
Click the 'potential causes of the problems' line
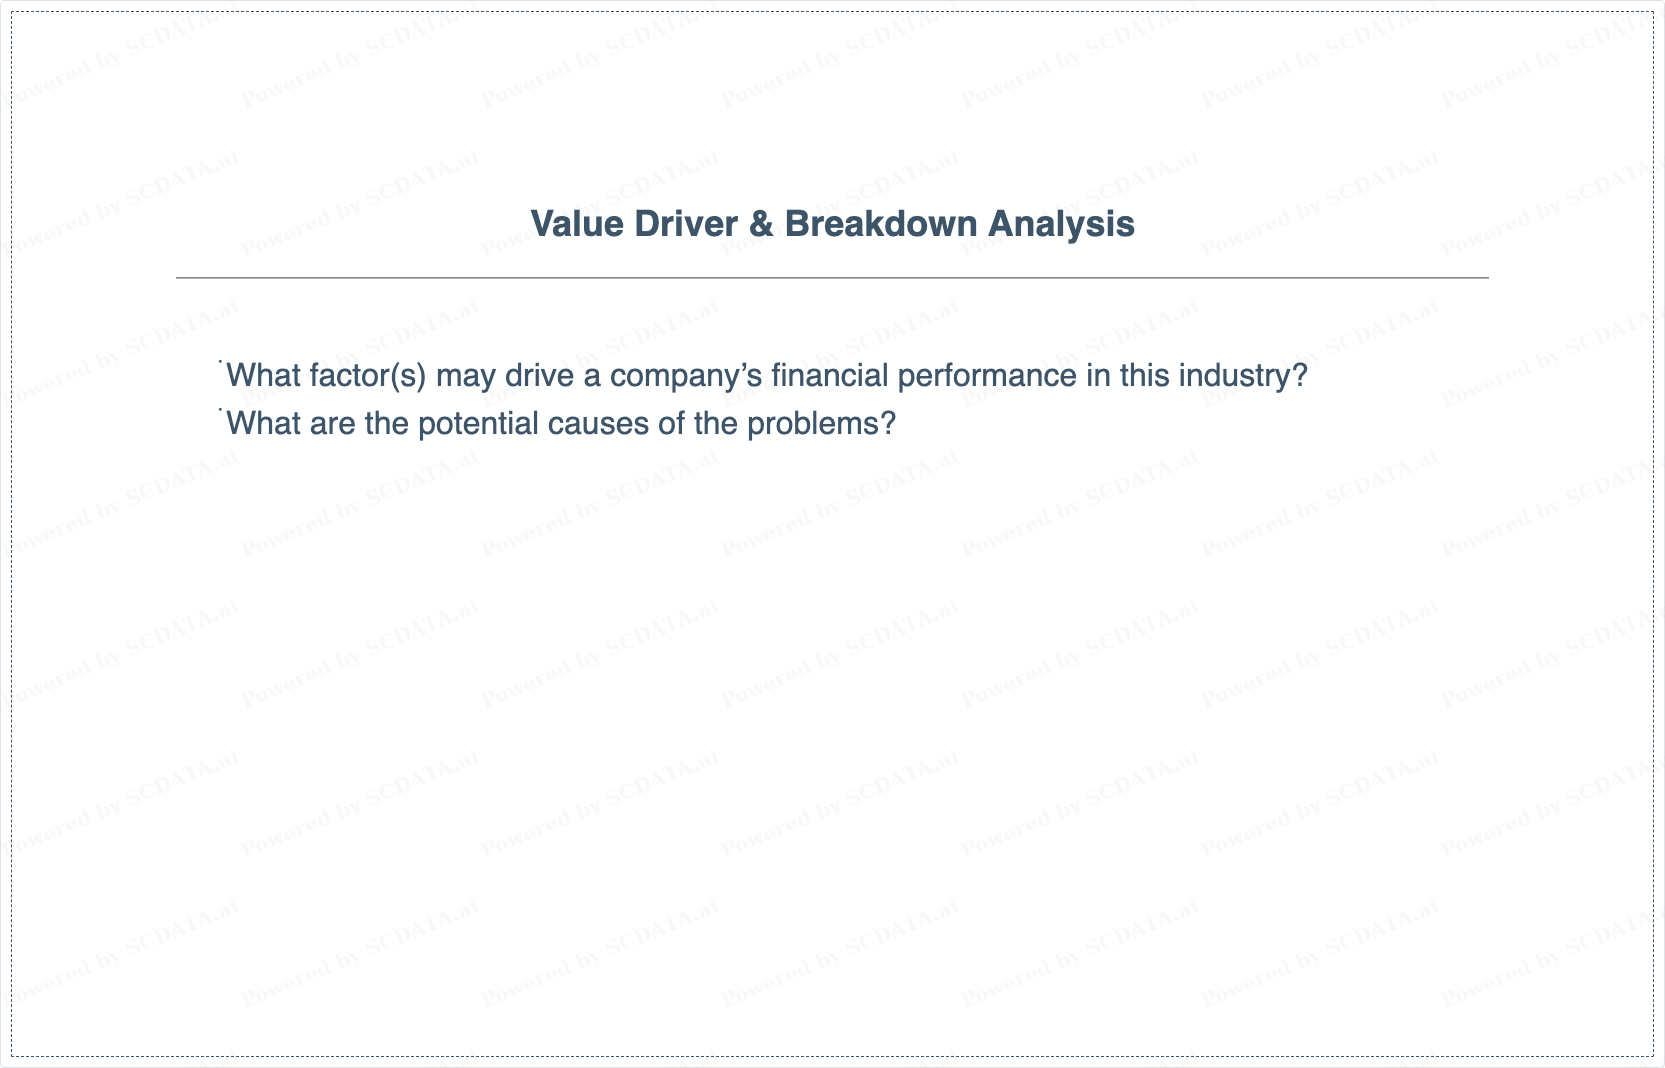(x=561, y=424)
